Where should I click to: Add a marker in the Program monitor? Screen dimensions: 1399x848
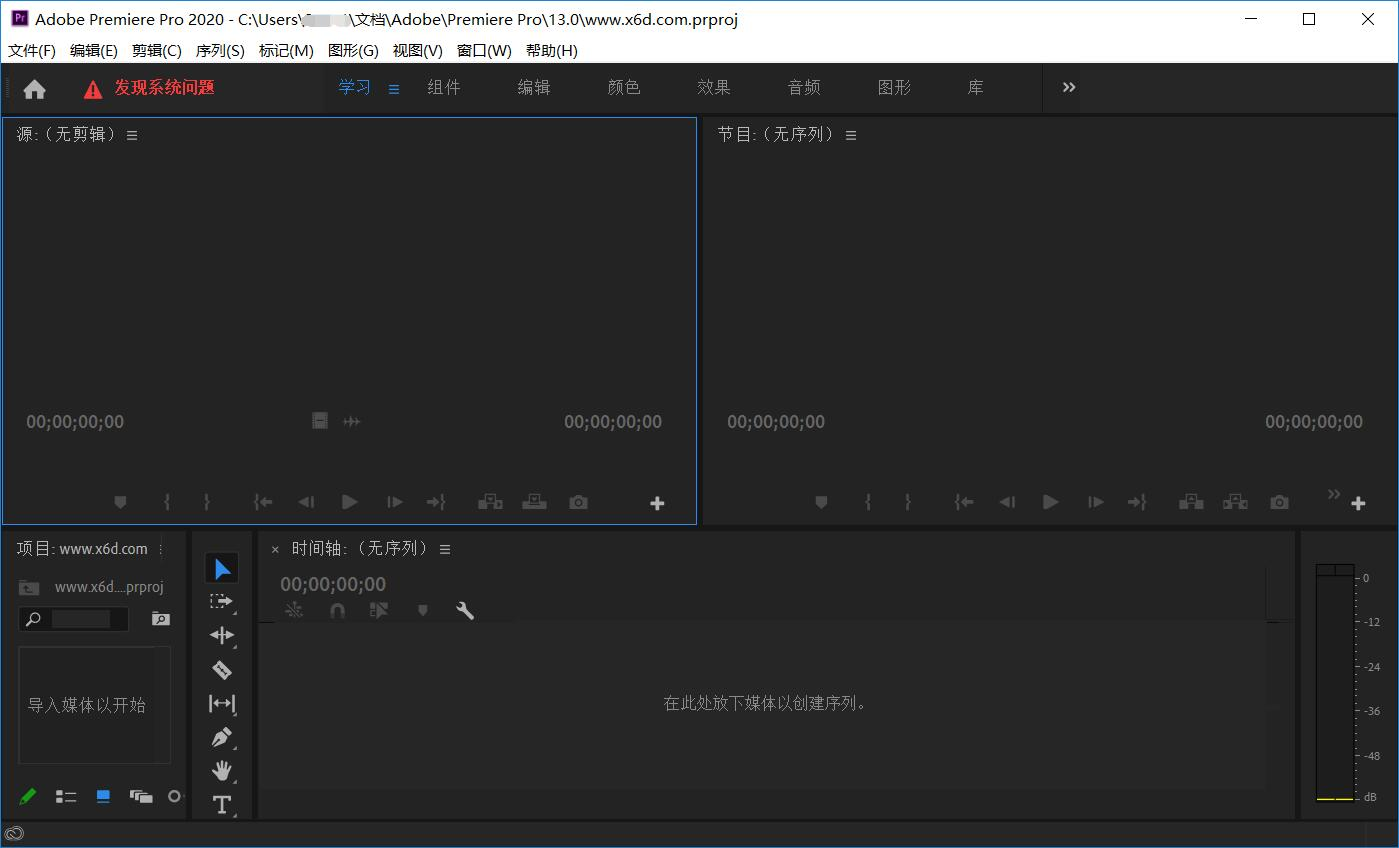821,502
